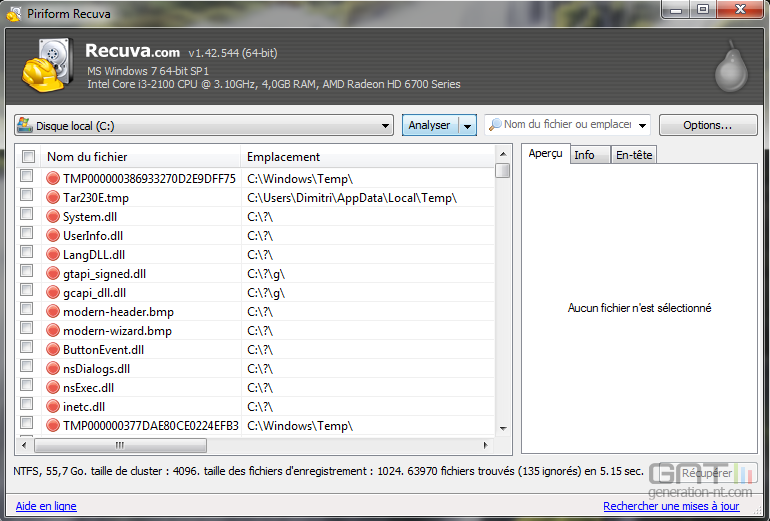Screen dimensions: 770x521
Task: Click the red status icon for modern-header.bmp
Action: pyautogui.click(x=53, y=311)
